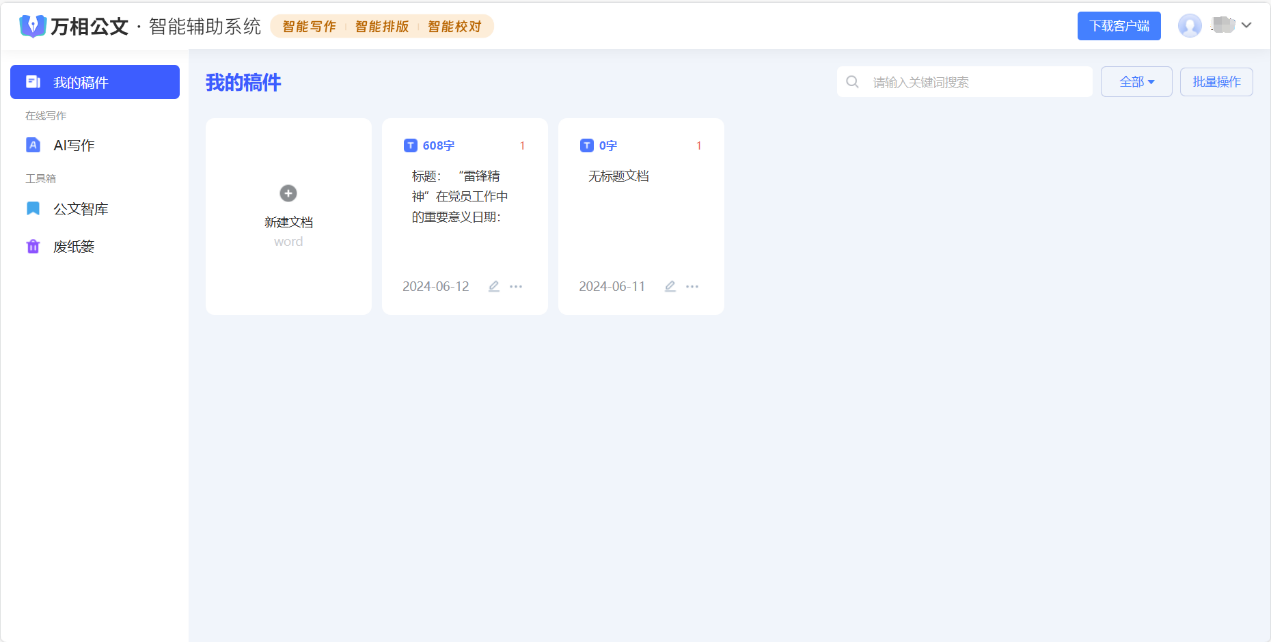Open the three-dot menu on the 无标题文档 card
Viewport: 1271px width, 642px height.
click(692, 286)
